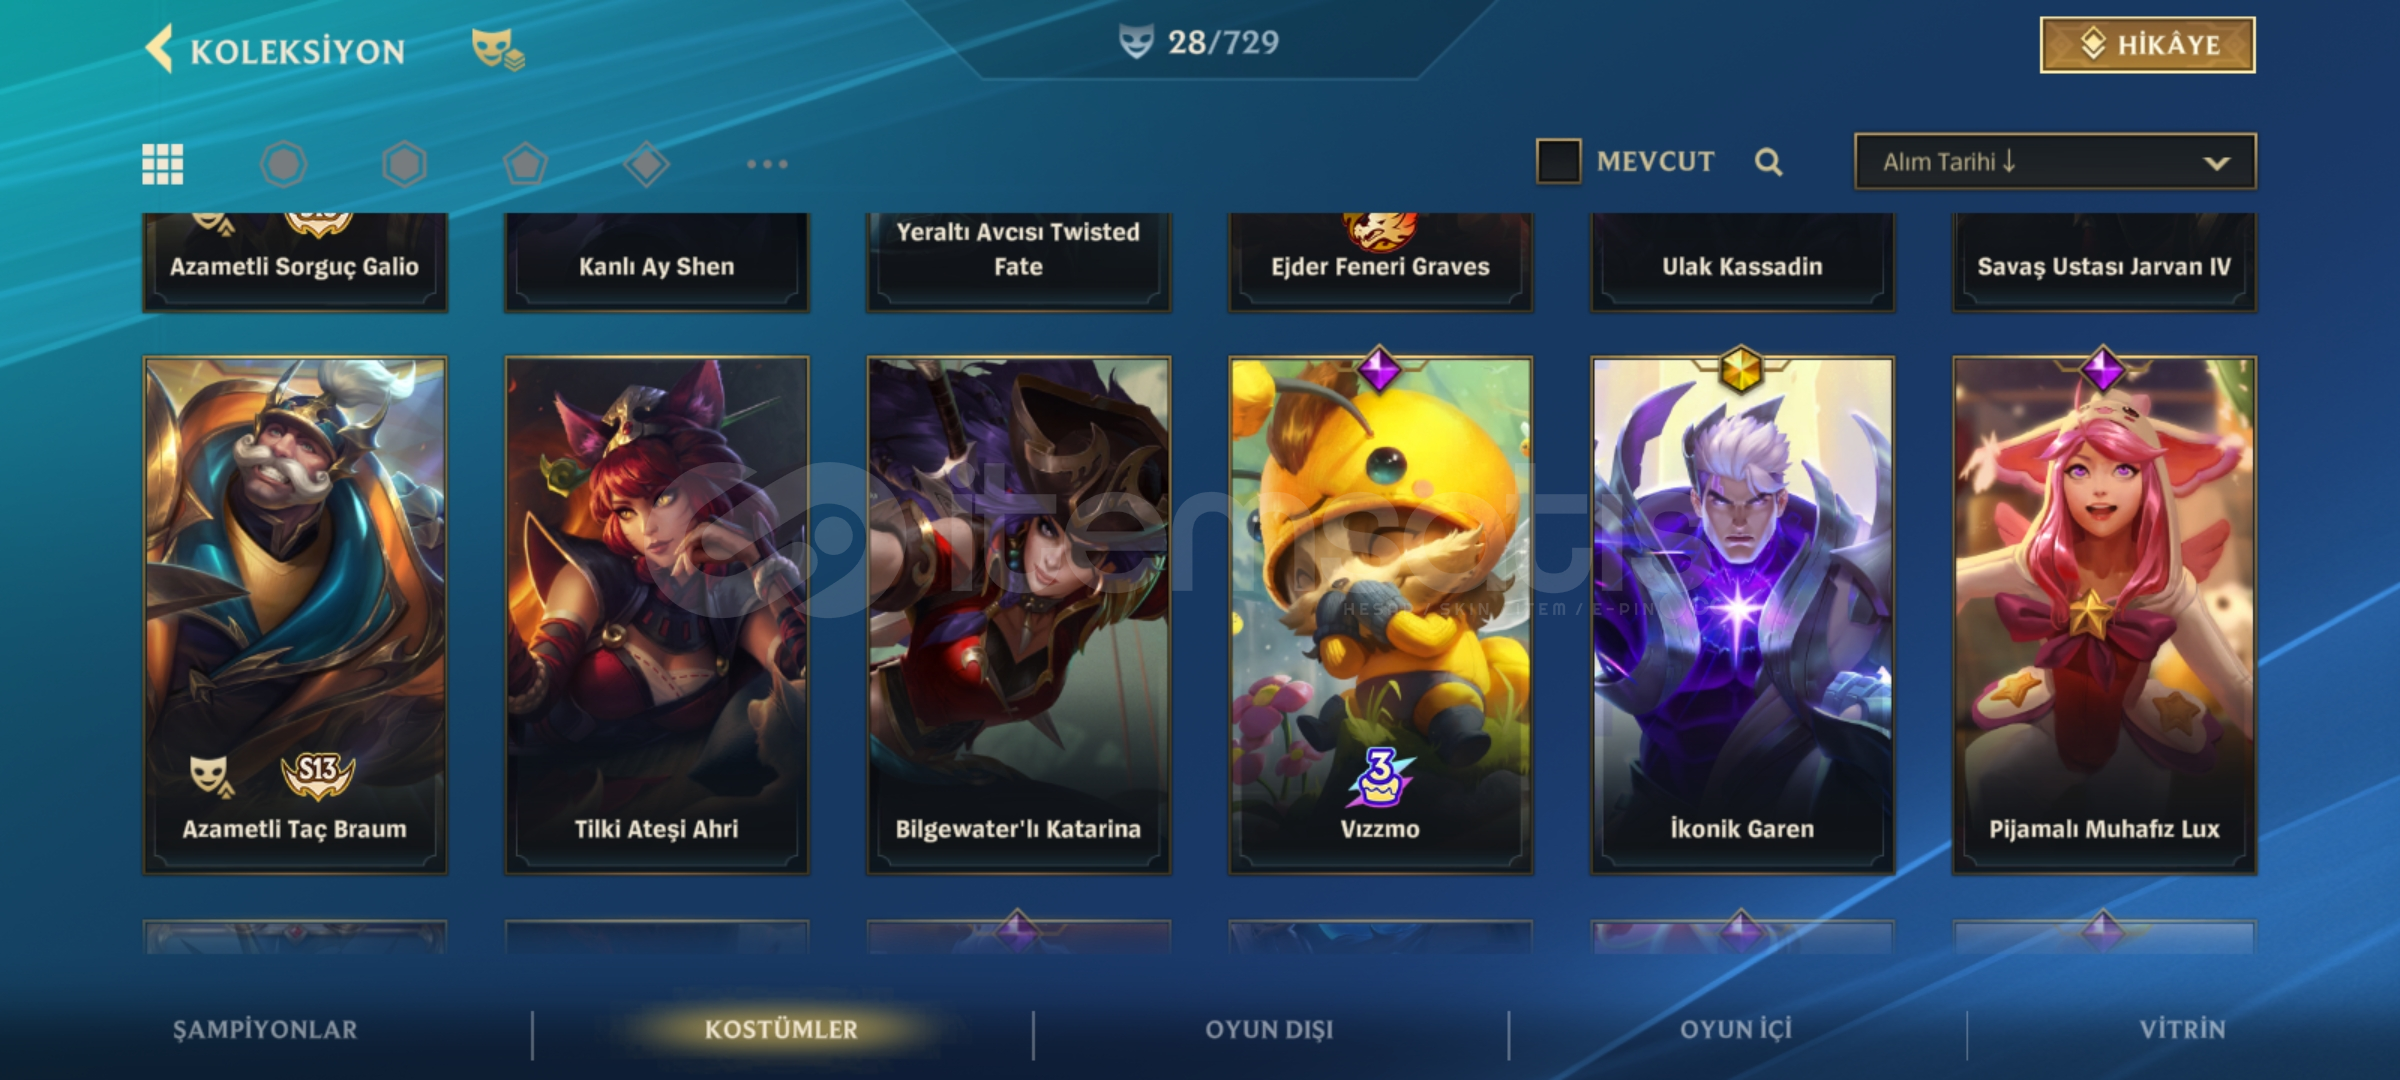Open the Vızzmo skin card
Screen dimensions: 2400x1080
(1380, 615)
